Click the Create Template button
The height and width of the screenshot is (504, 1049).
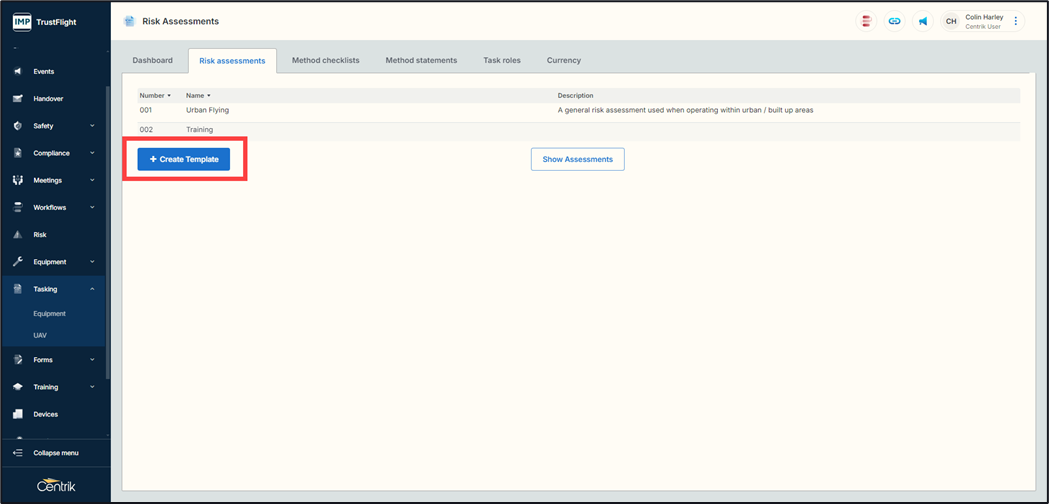pyautogui.click(x=184, y=159)
